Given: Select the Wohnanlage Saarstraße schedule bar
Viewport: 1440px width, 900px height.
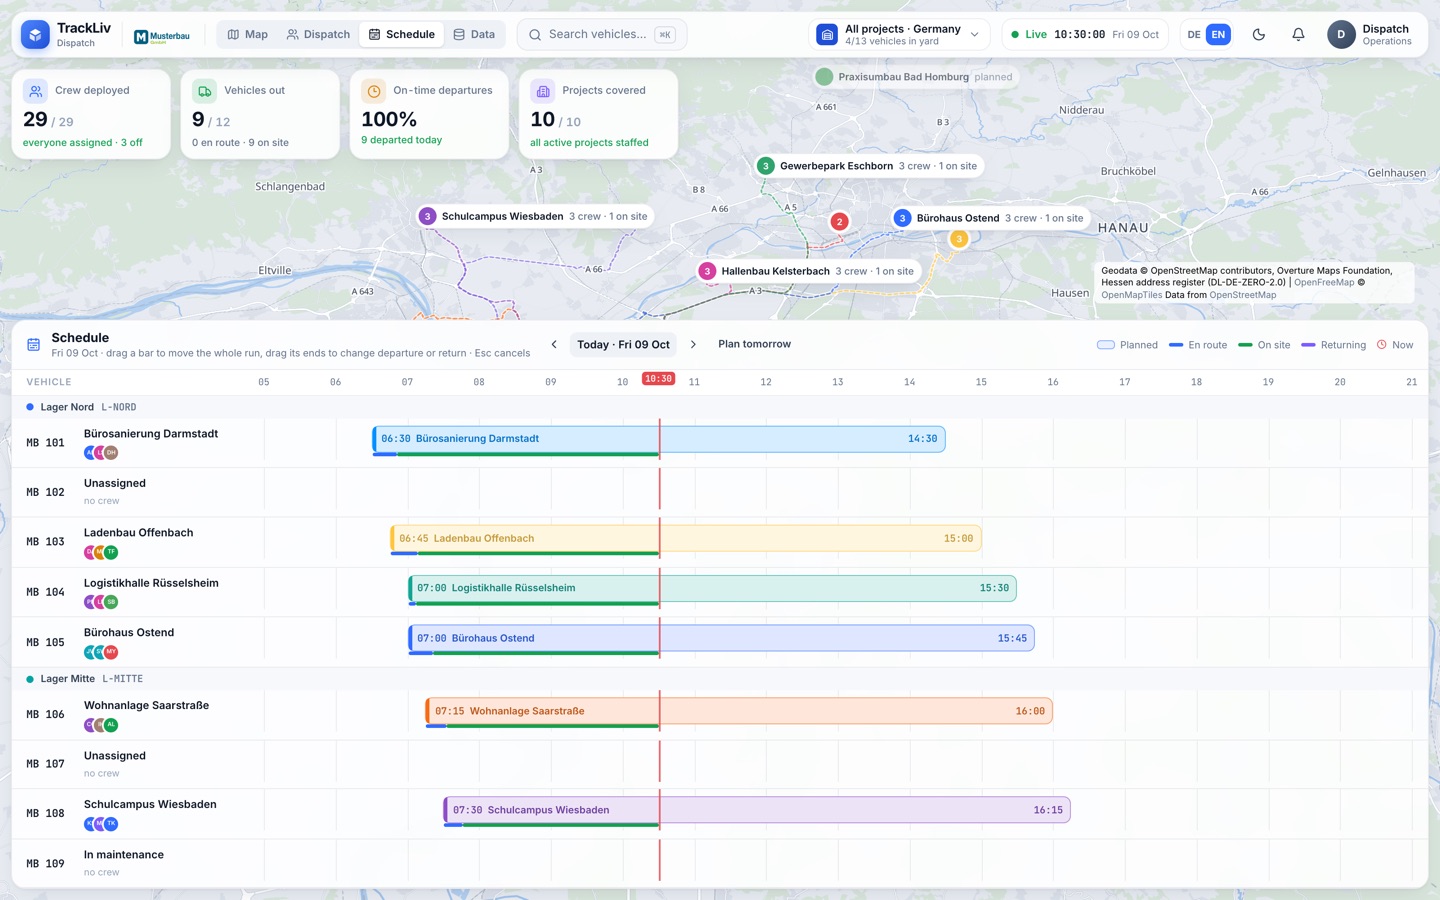Looking at the screenshot, I should click(x=739, y=711).
